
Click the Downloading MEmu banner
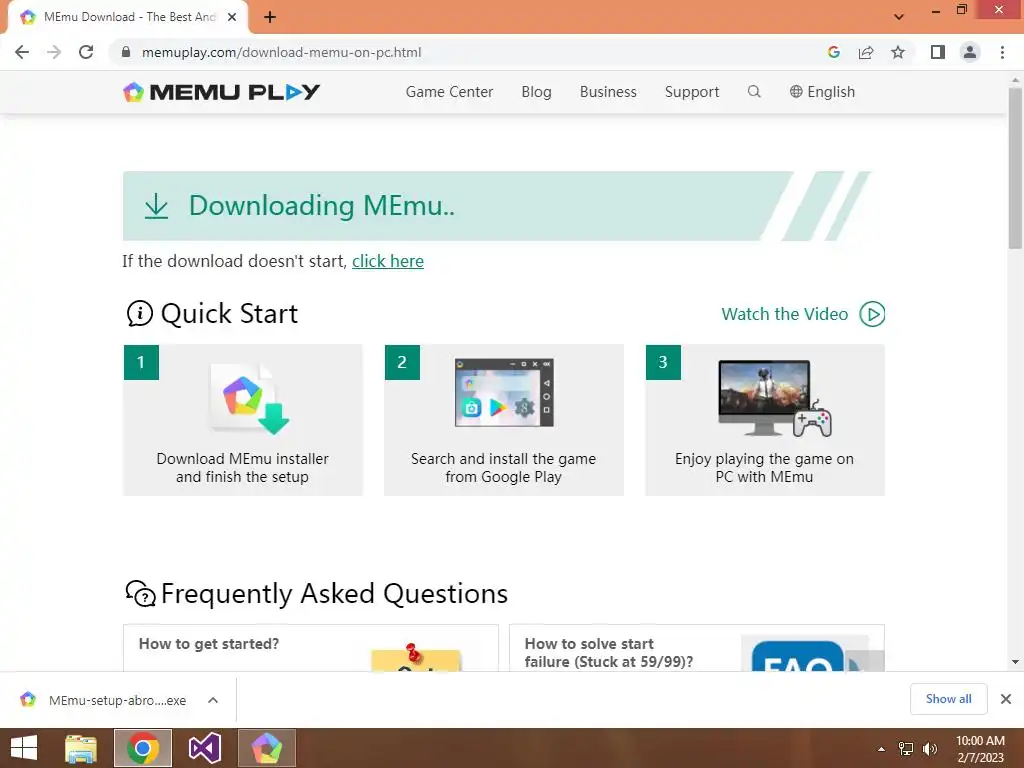(496, 206)
